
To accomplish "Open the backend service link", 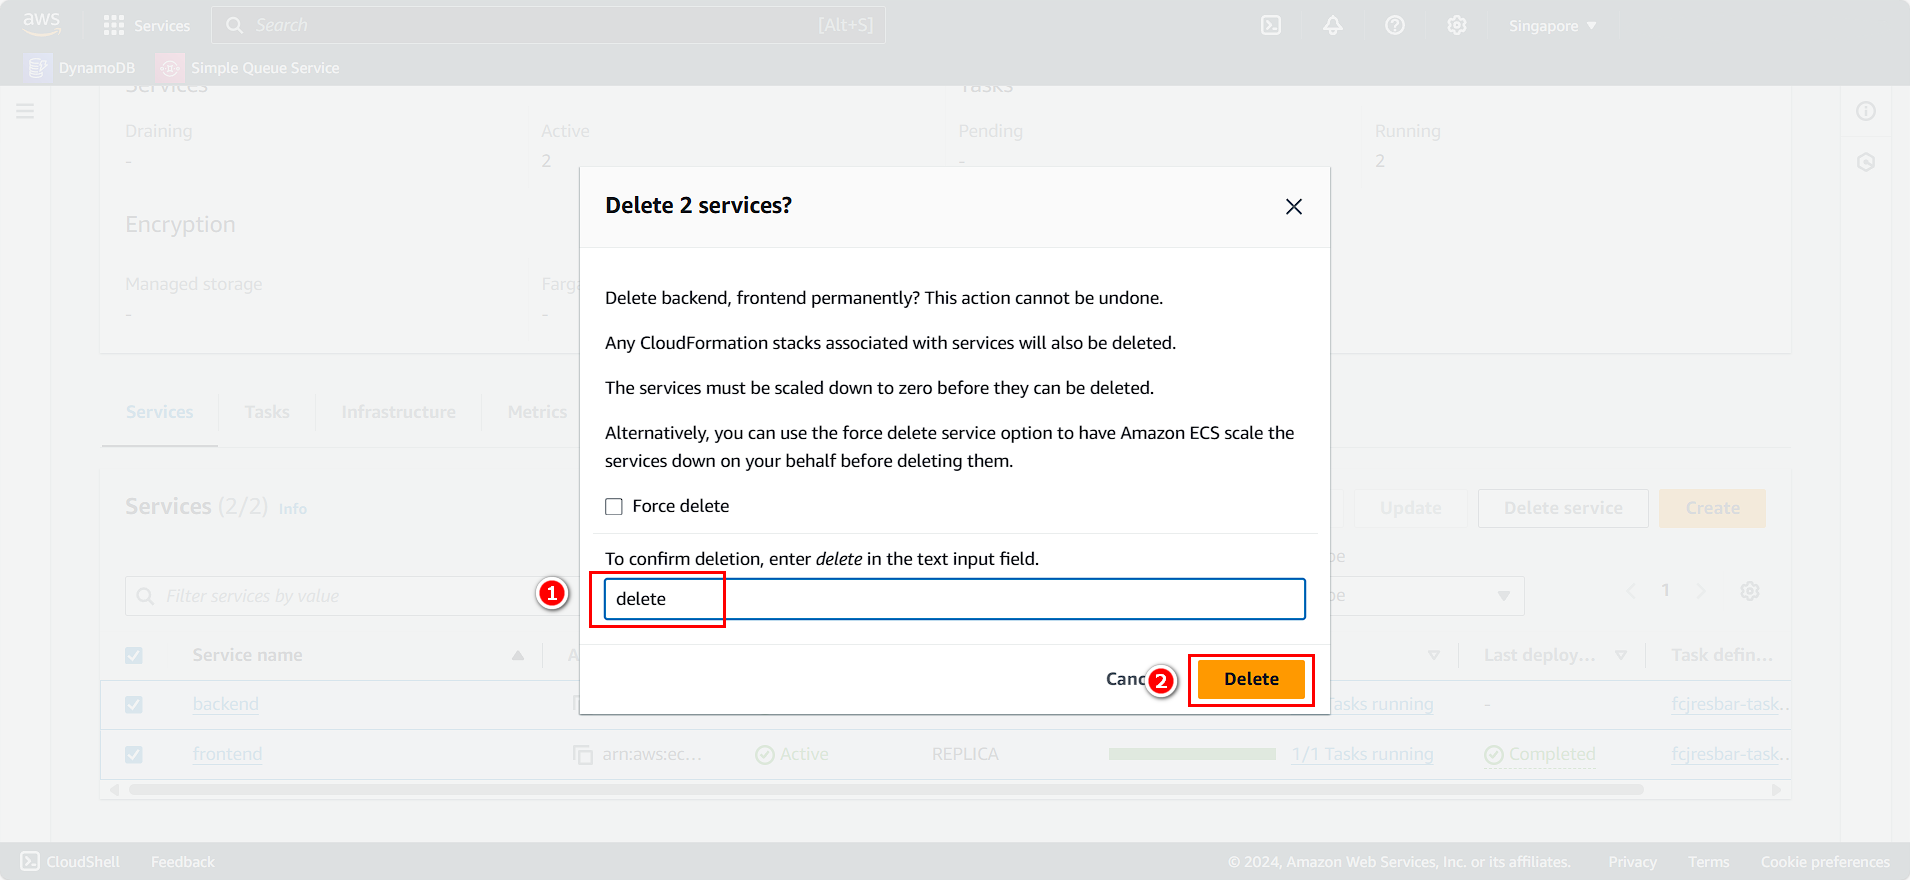I will [225, 704].
